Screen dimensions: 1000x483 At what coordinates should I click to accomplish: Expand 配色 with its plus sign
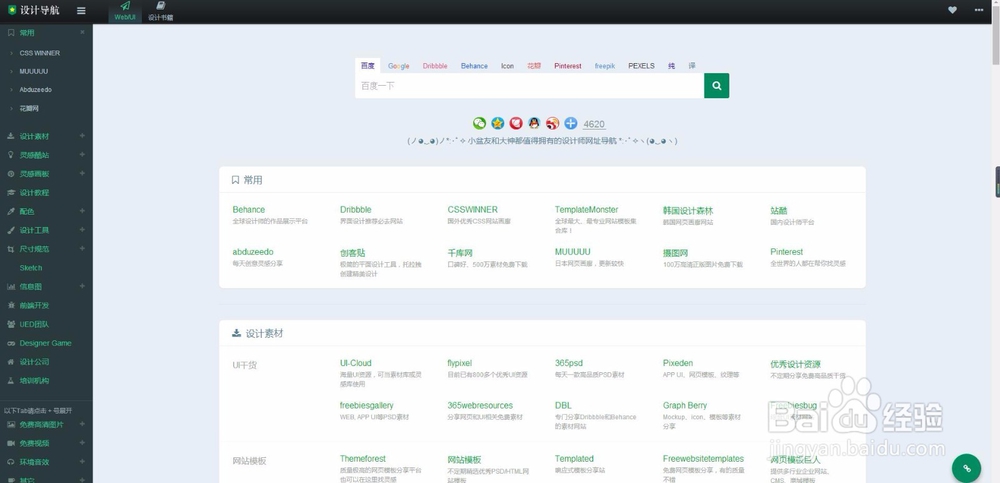point(82,211)
